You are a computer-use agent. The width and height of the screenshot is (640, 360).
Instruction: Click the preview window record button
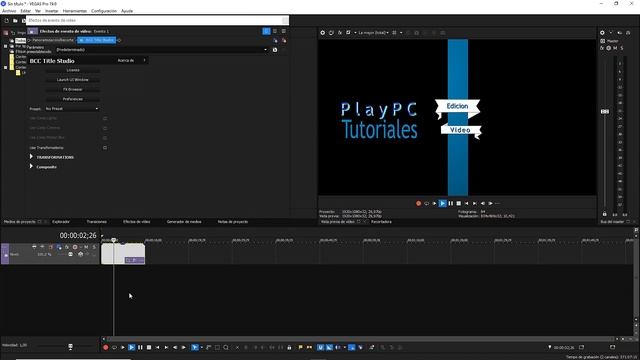(418, 203)
